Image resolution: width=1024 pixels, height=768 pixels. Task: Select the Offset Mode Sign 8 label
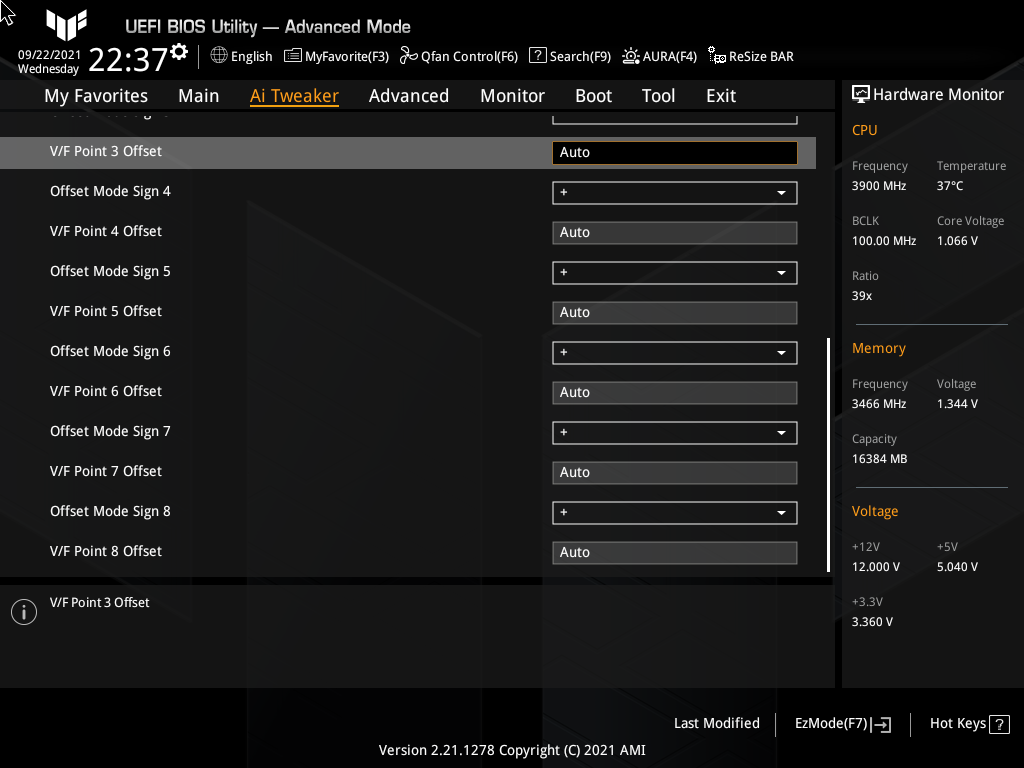[x=110, y=511]
